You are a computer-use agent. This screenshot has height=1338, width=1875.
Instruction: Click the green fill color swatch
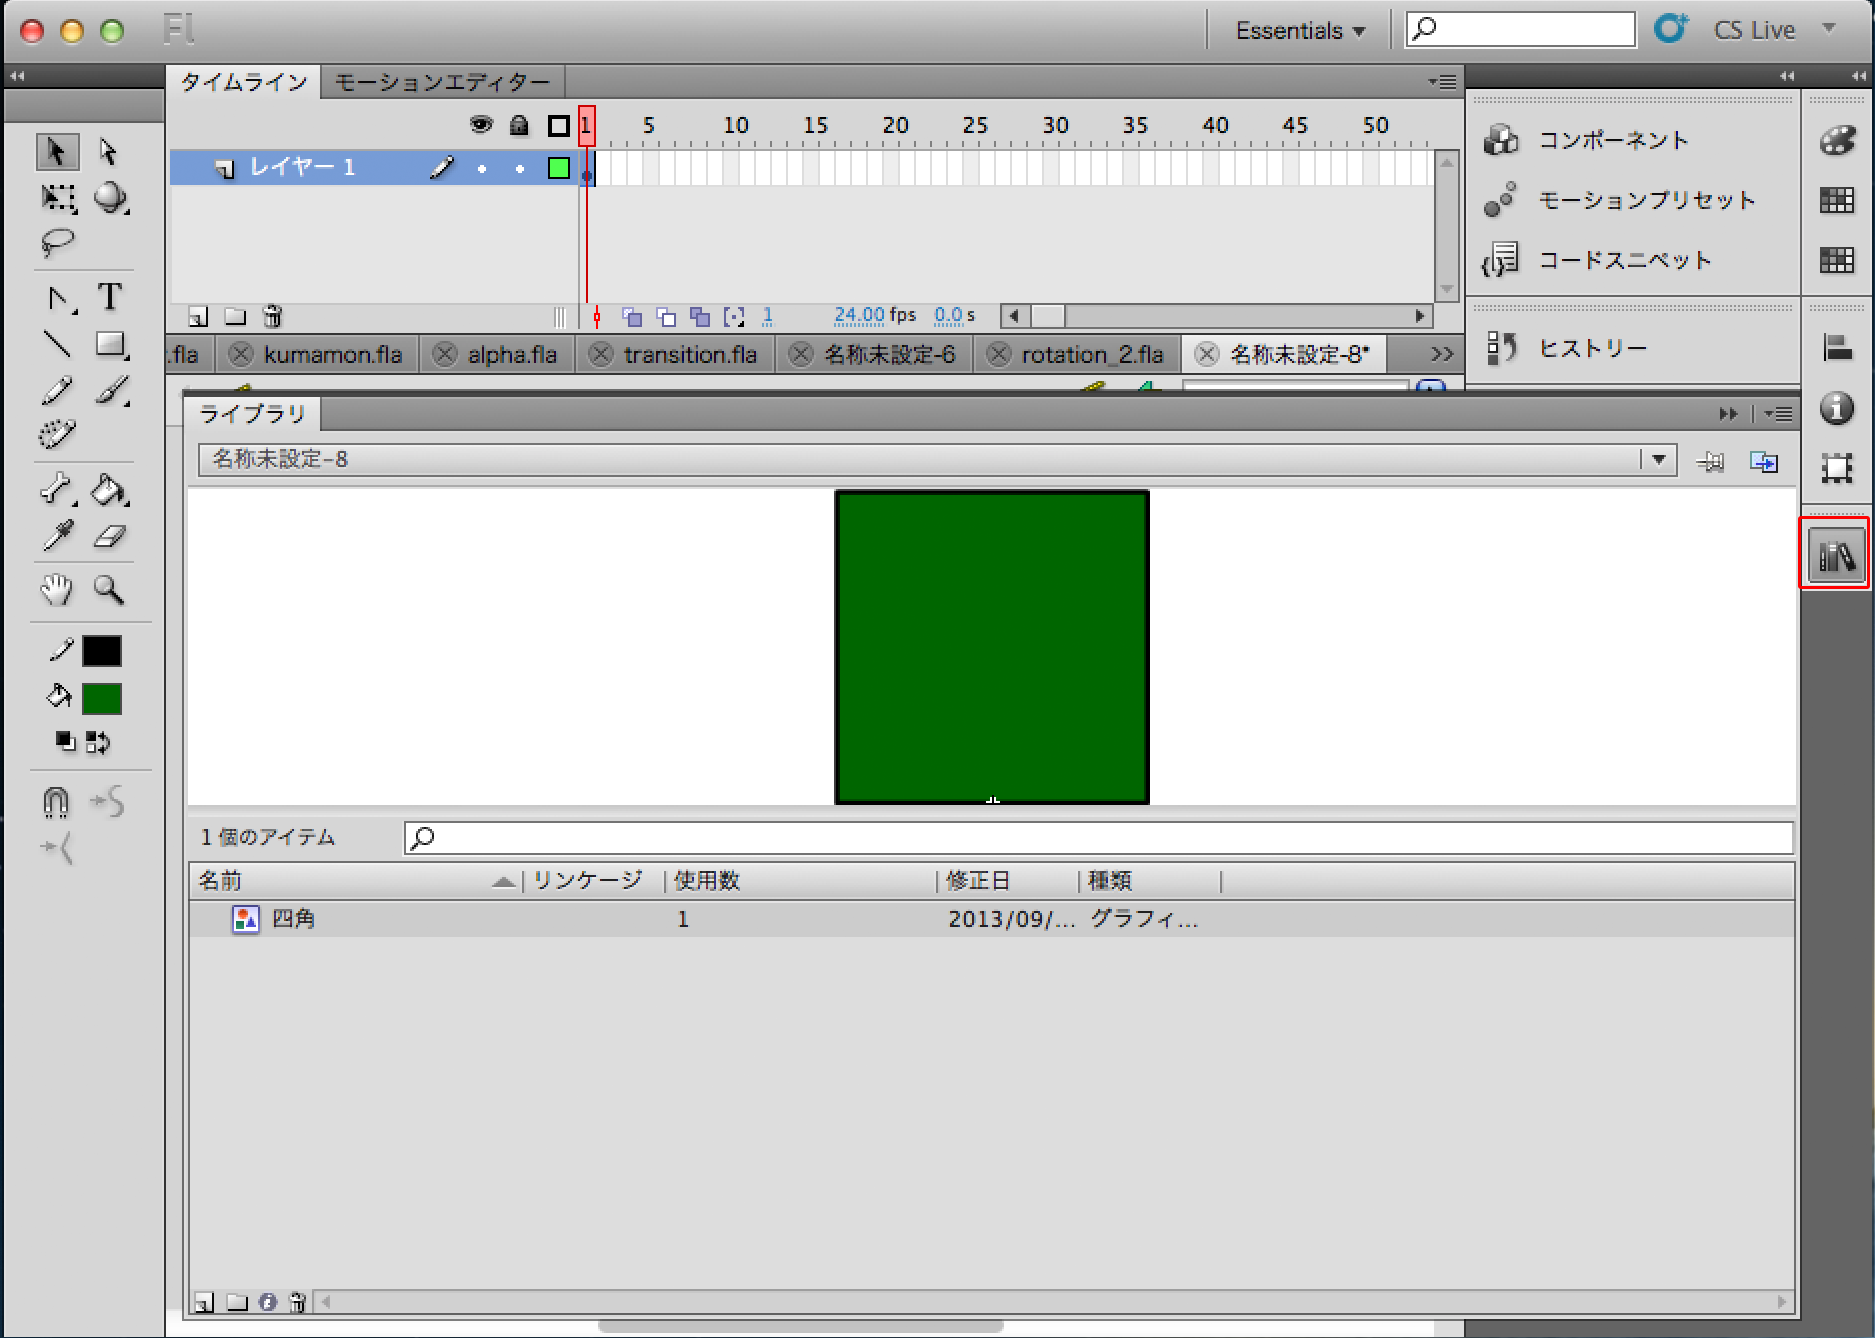[102, 699]
